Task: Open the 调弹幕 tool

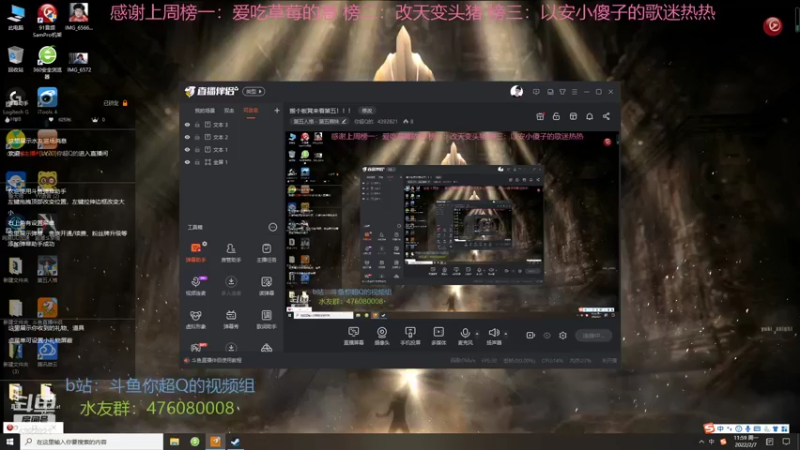Action: [266, 286]
